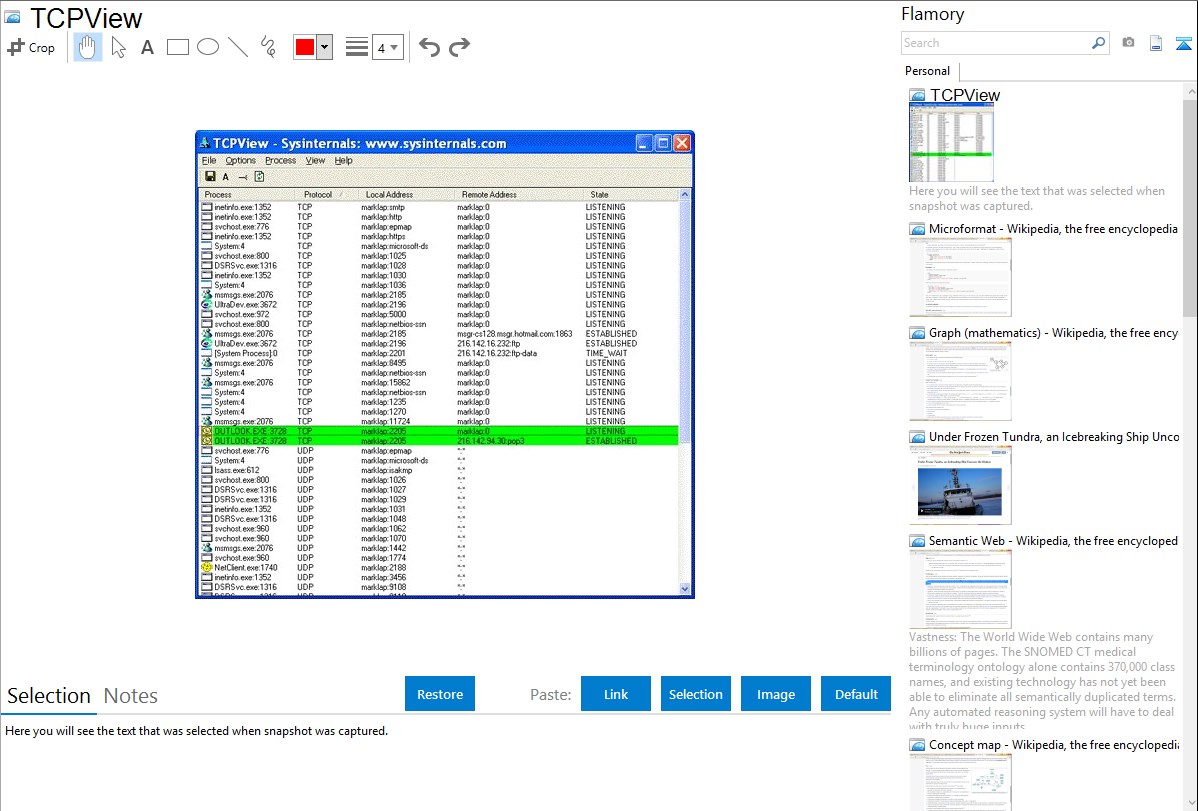The width and height of the screenshot is (1198, 811).
Task: Click the red color swatch
Action: 305,47
